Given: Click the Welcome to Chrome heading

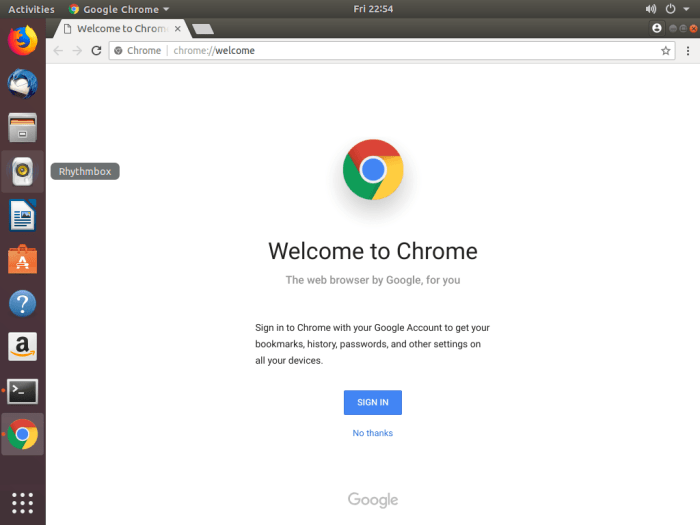Looking at the screenshot, I should coord(373,251).
